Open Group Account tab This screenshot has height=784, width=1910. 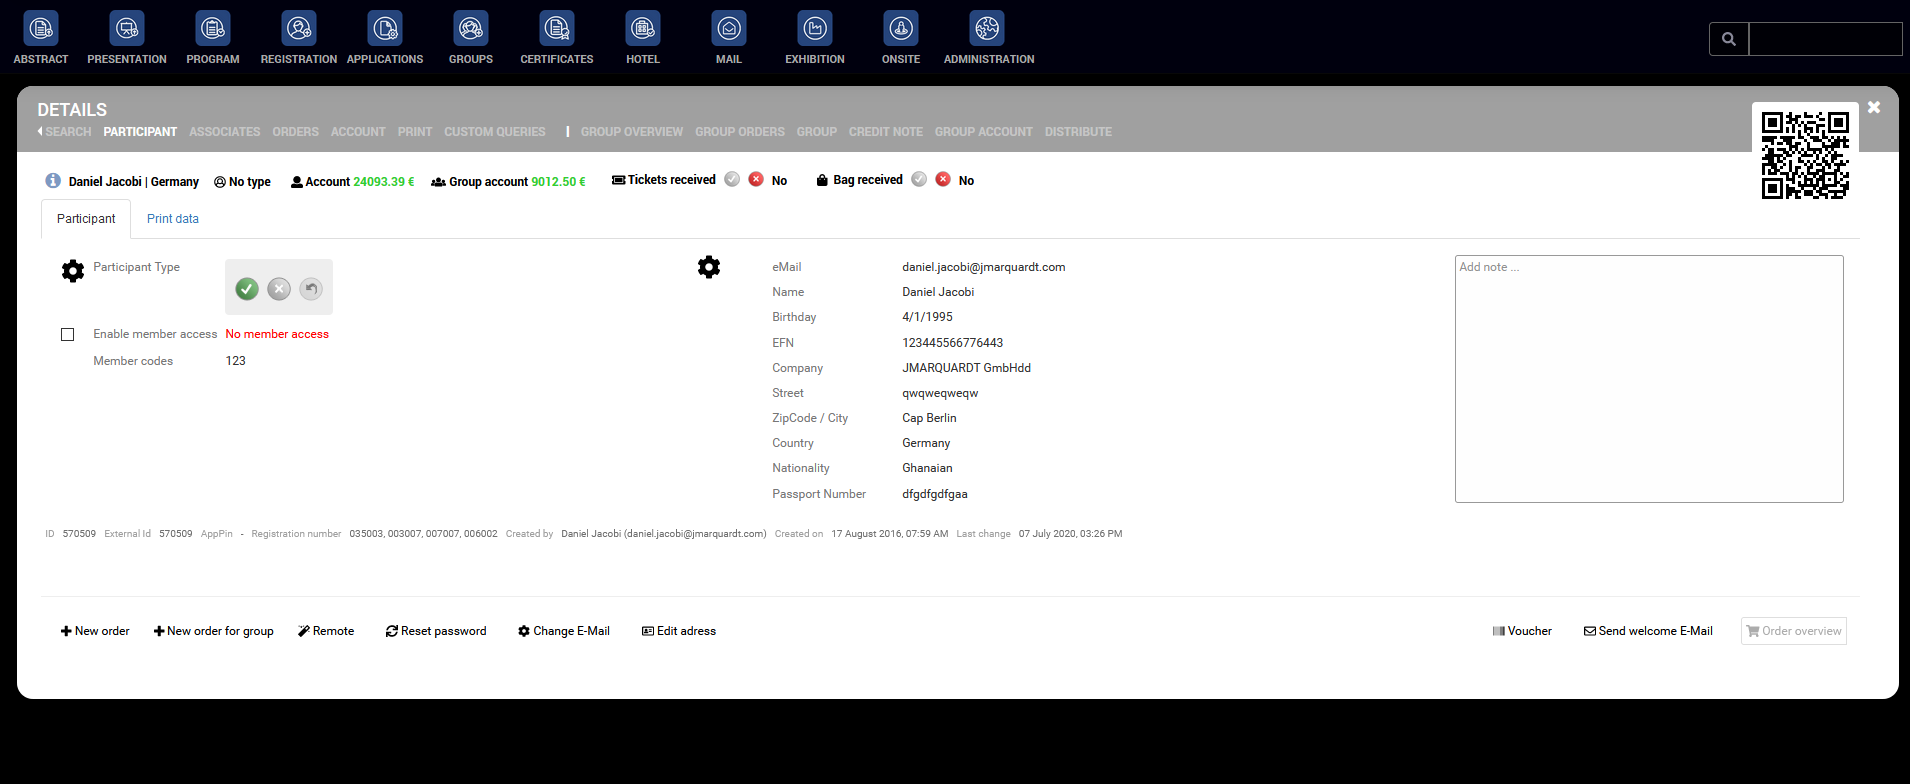984,132
